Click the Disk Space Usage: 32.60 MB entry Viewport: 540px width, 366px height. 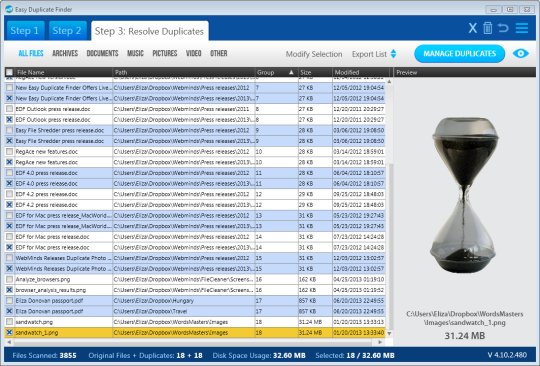(x=259, y=355)
